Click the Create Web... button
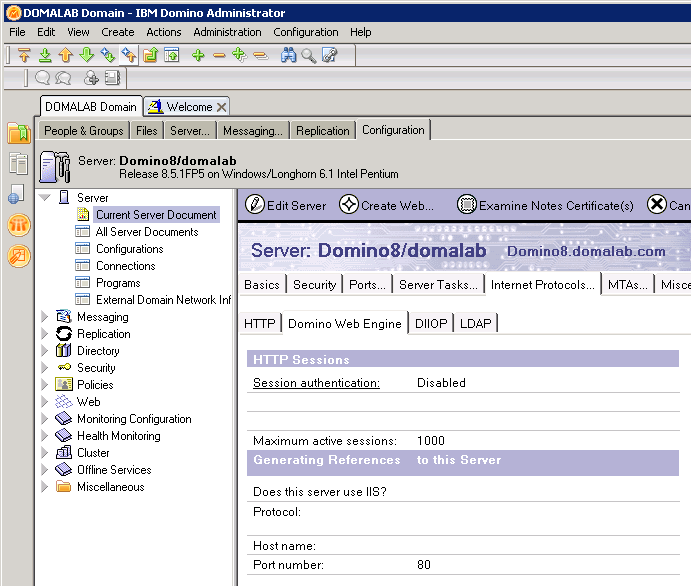Viewport: 691px width, 586px height. tap(387, 205)
